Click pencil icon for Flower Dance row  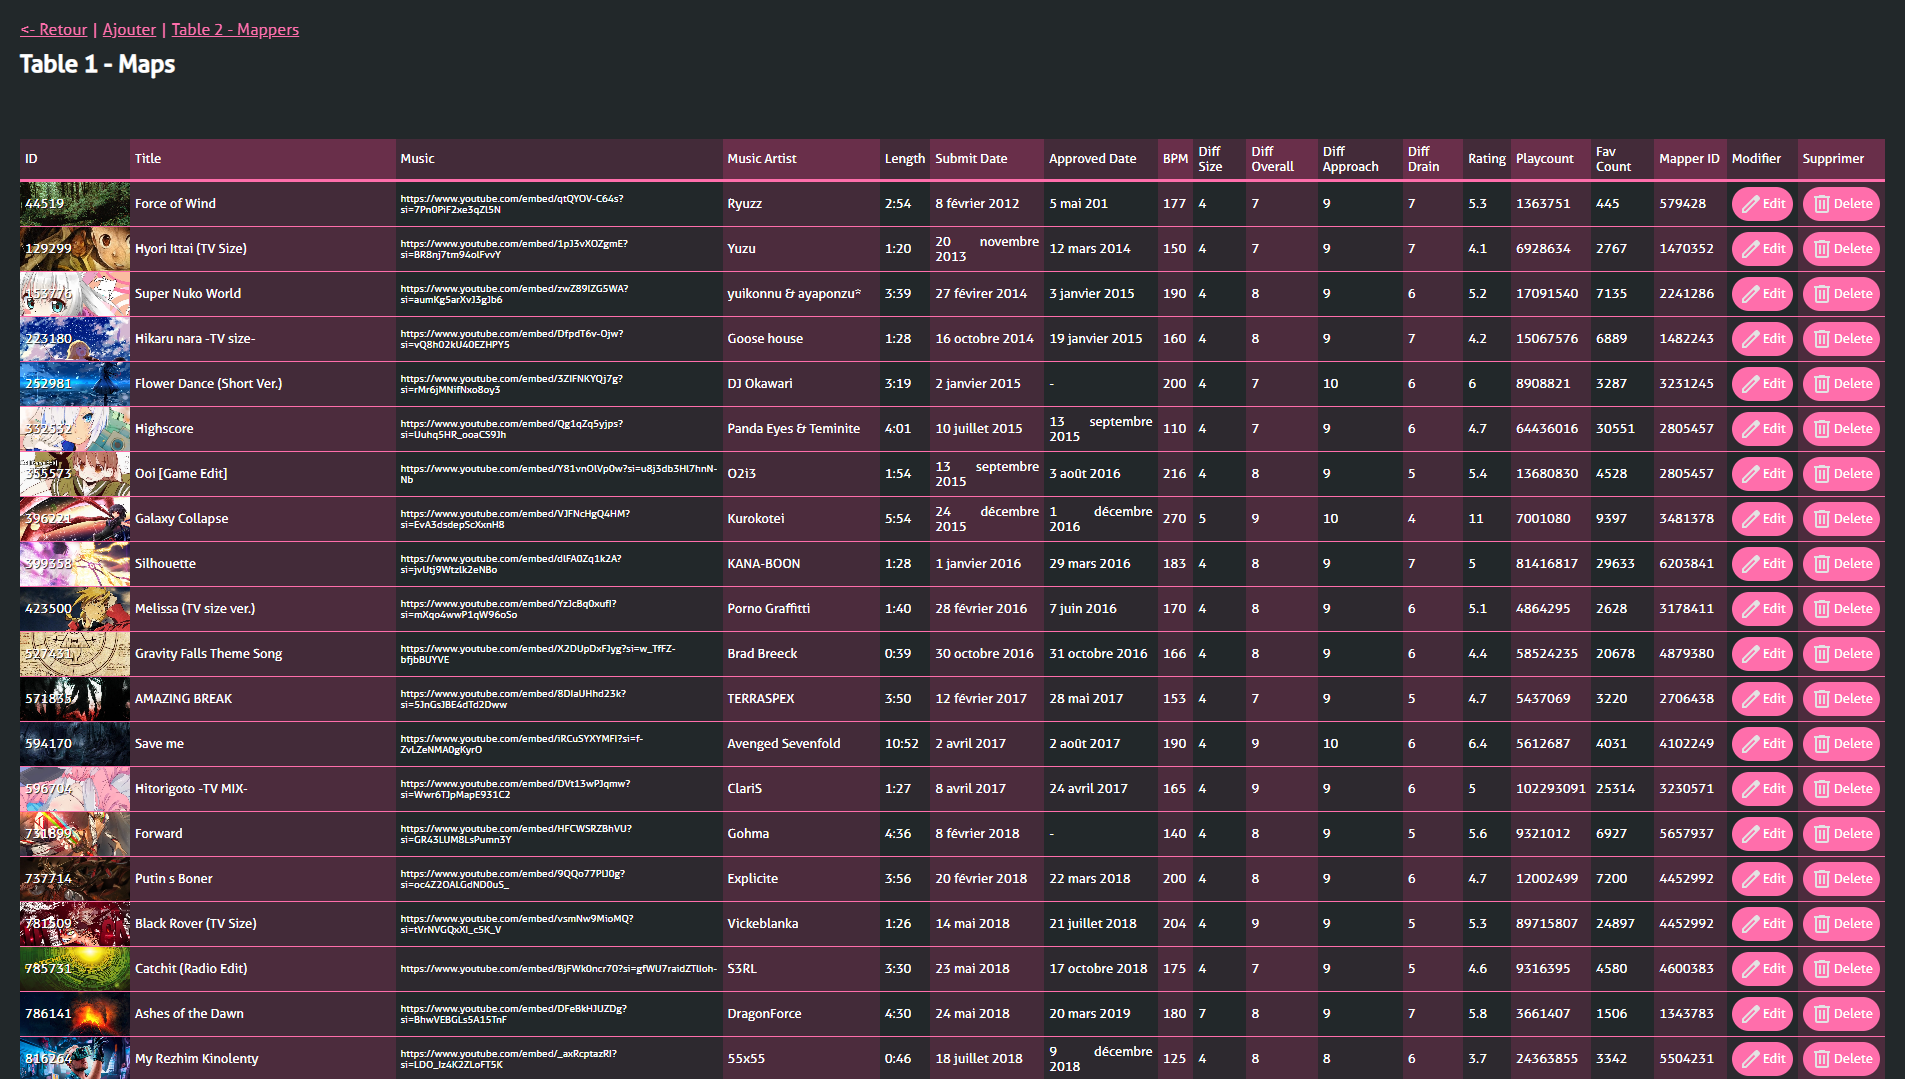click(x=1750, y=384)
